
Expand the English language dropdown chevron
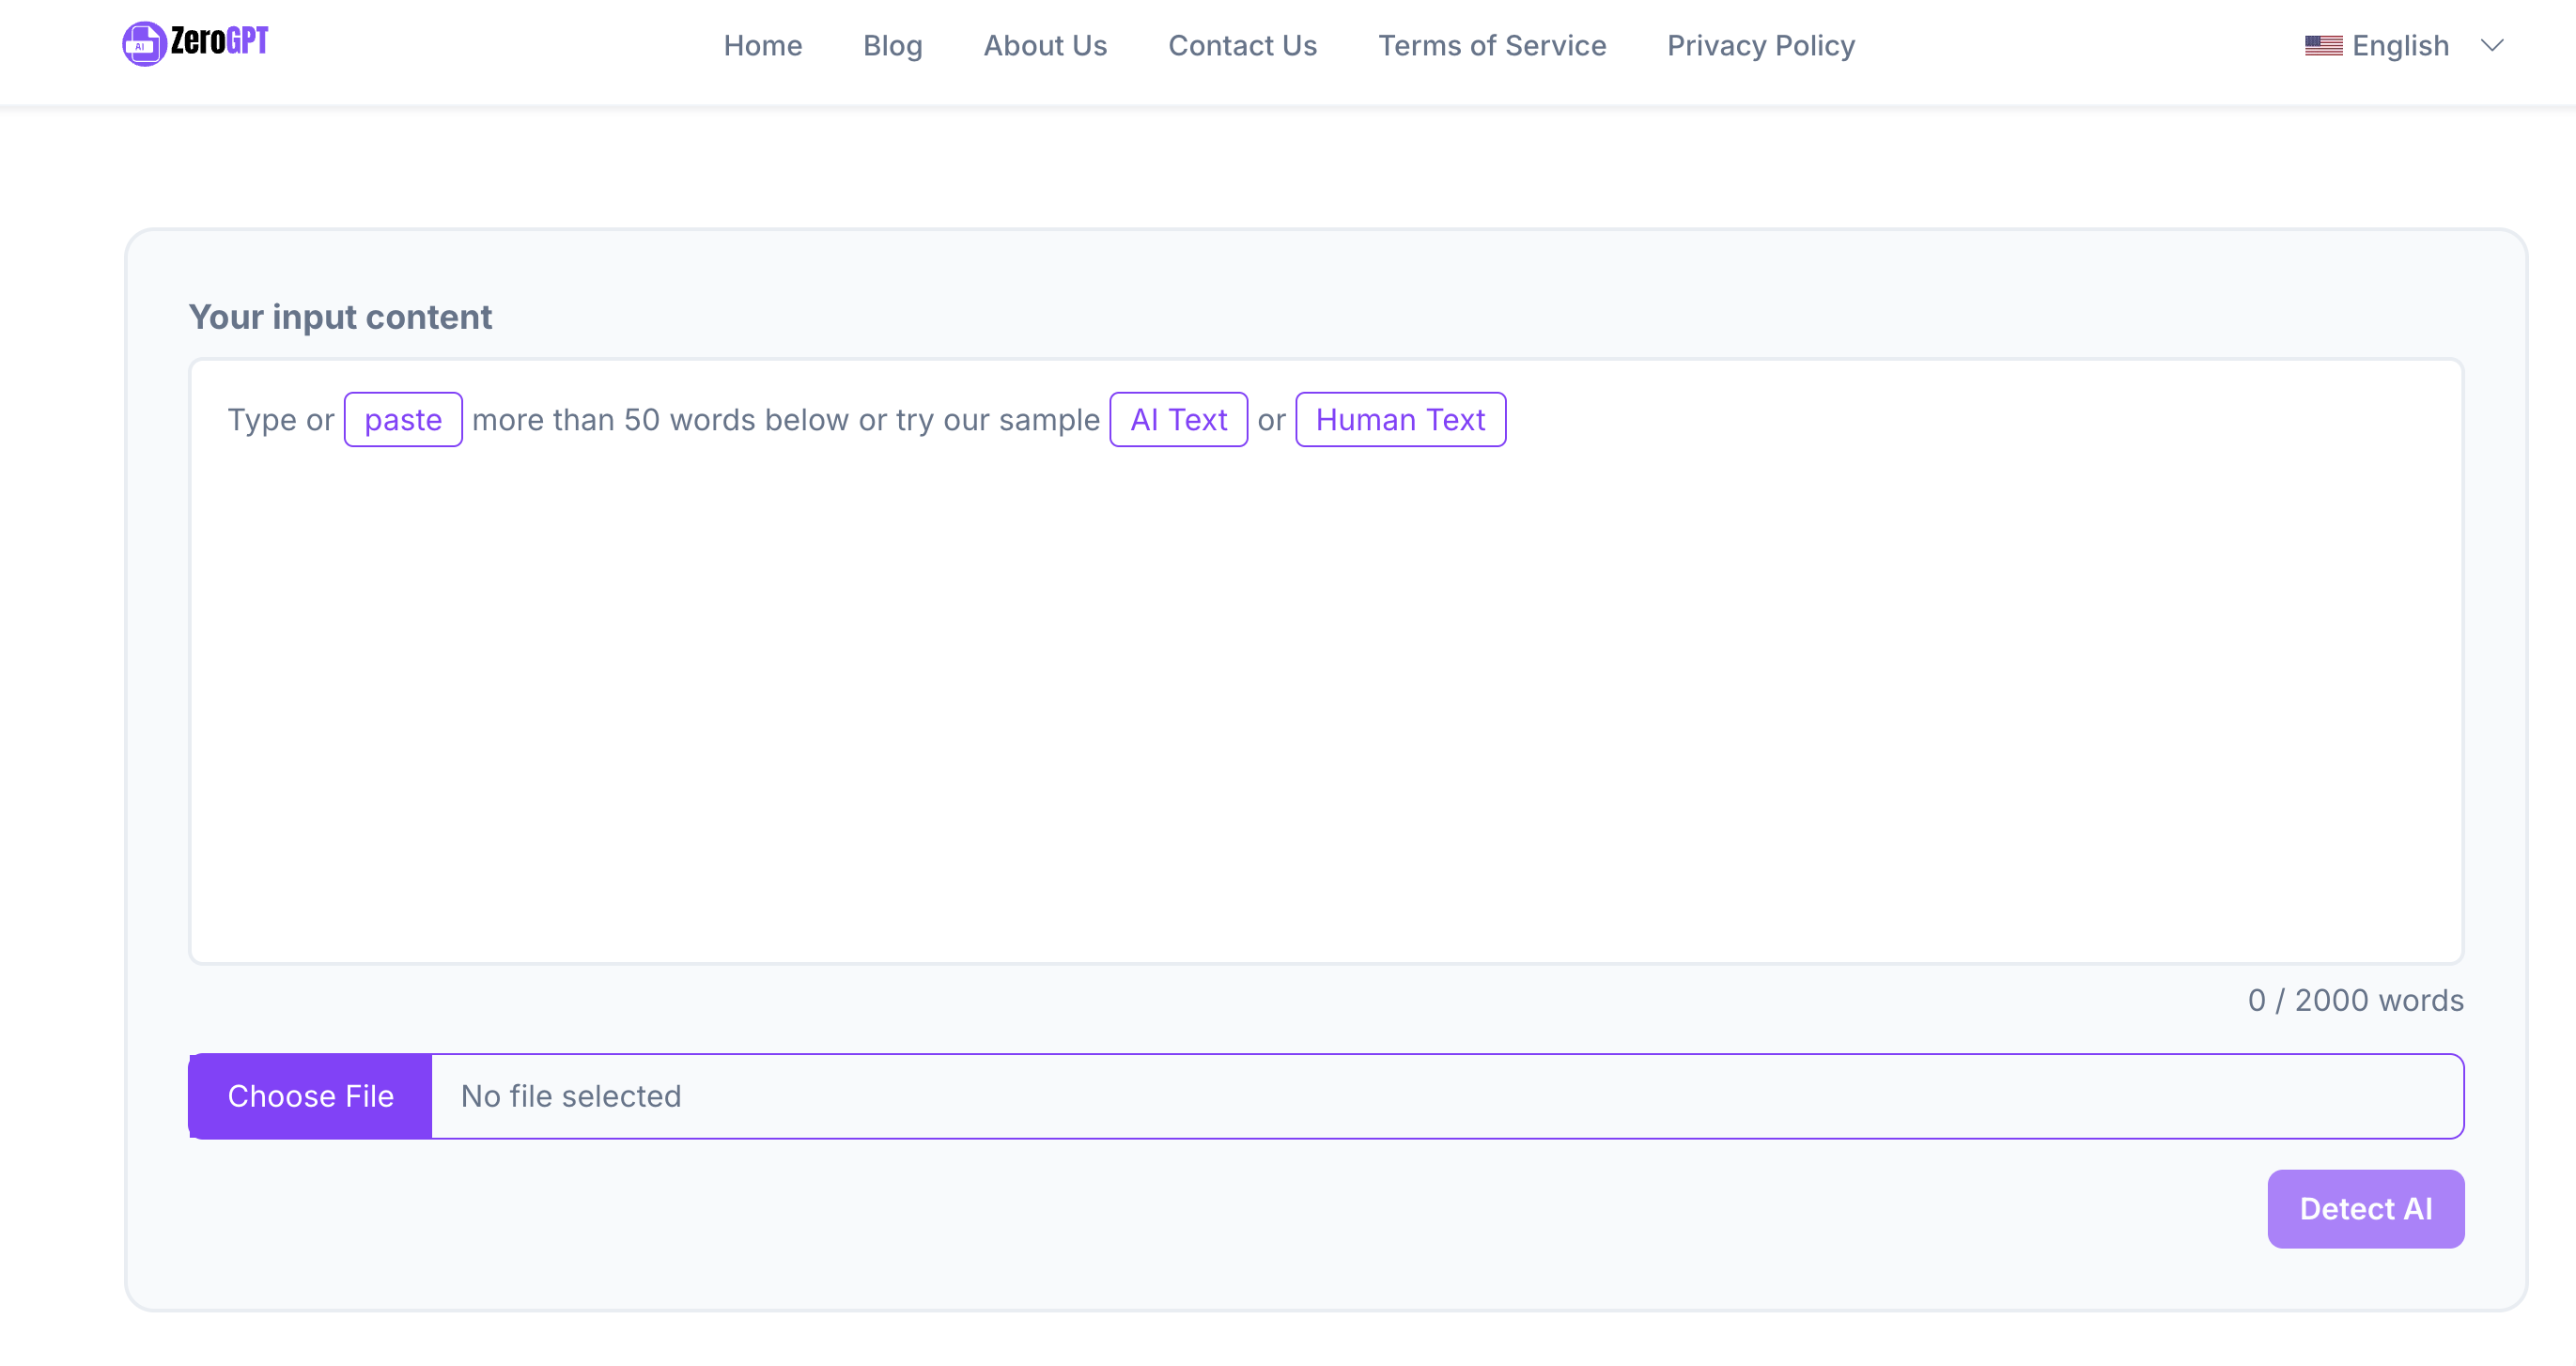tap(2492, 45)
